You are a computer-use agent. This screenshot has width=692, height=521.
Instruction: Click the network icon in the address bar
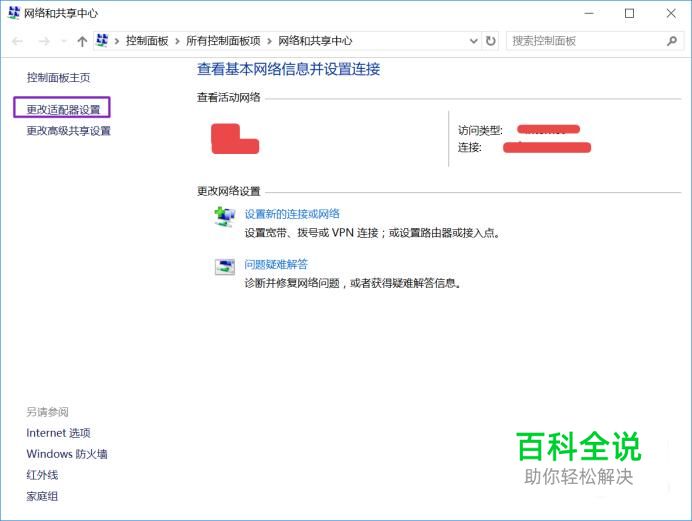click(x=102, y=41)
